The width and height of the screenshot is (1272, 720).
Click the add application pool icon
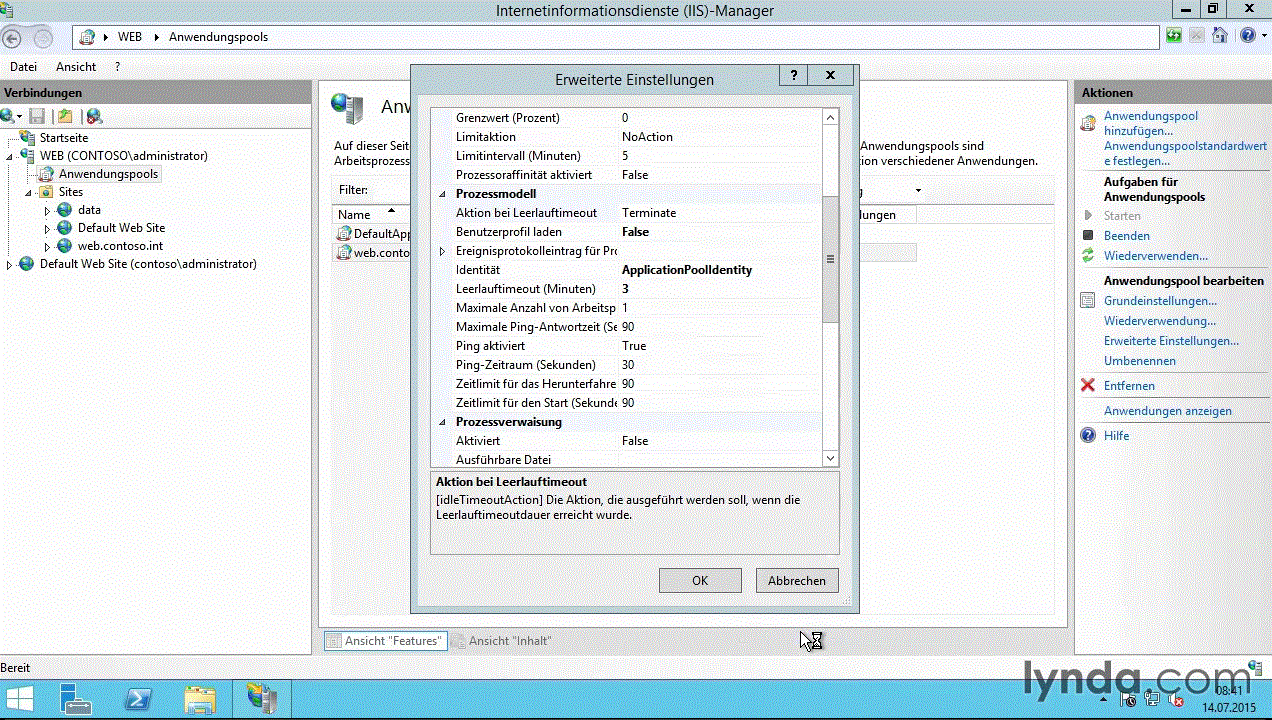click(x=1088, y=124)
